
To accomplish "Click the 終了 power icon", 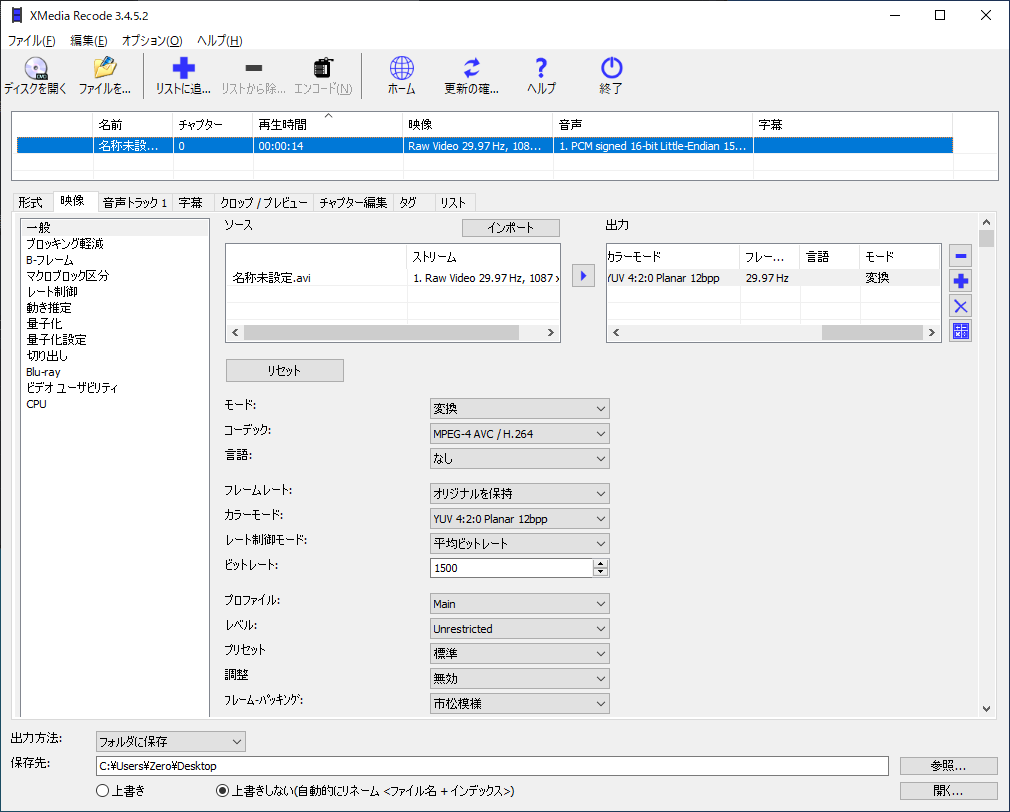I will point(611,68).
